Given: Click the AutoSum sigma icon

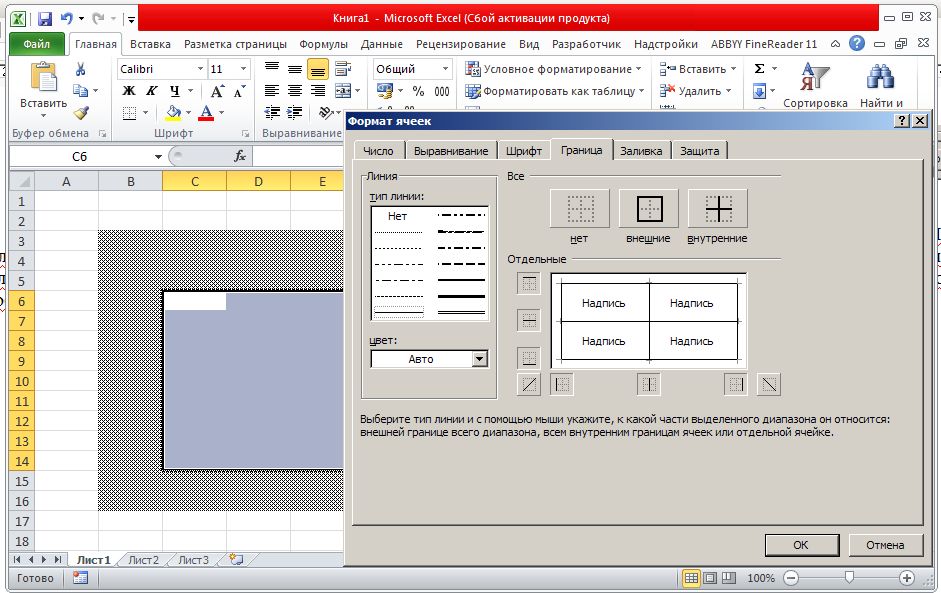Looking at the screenshot, I should click(759, 68).
